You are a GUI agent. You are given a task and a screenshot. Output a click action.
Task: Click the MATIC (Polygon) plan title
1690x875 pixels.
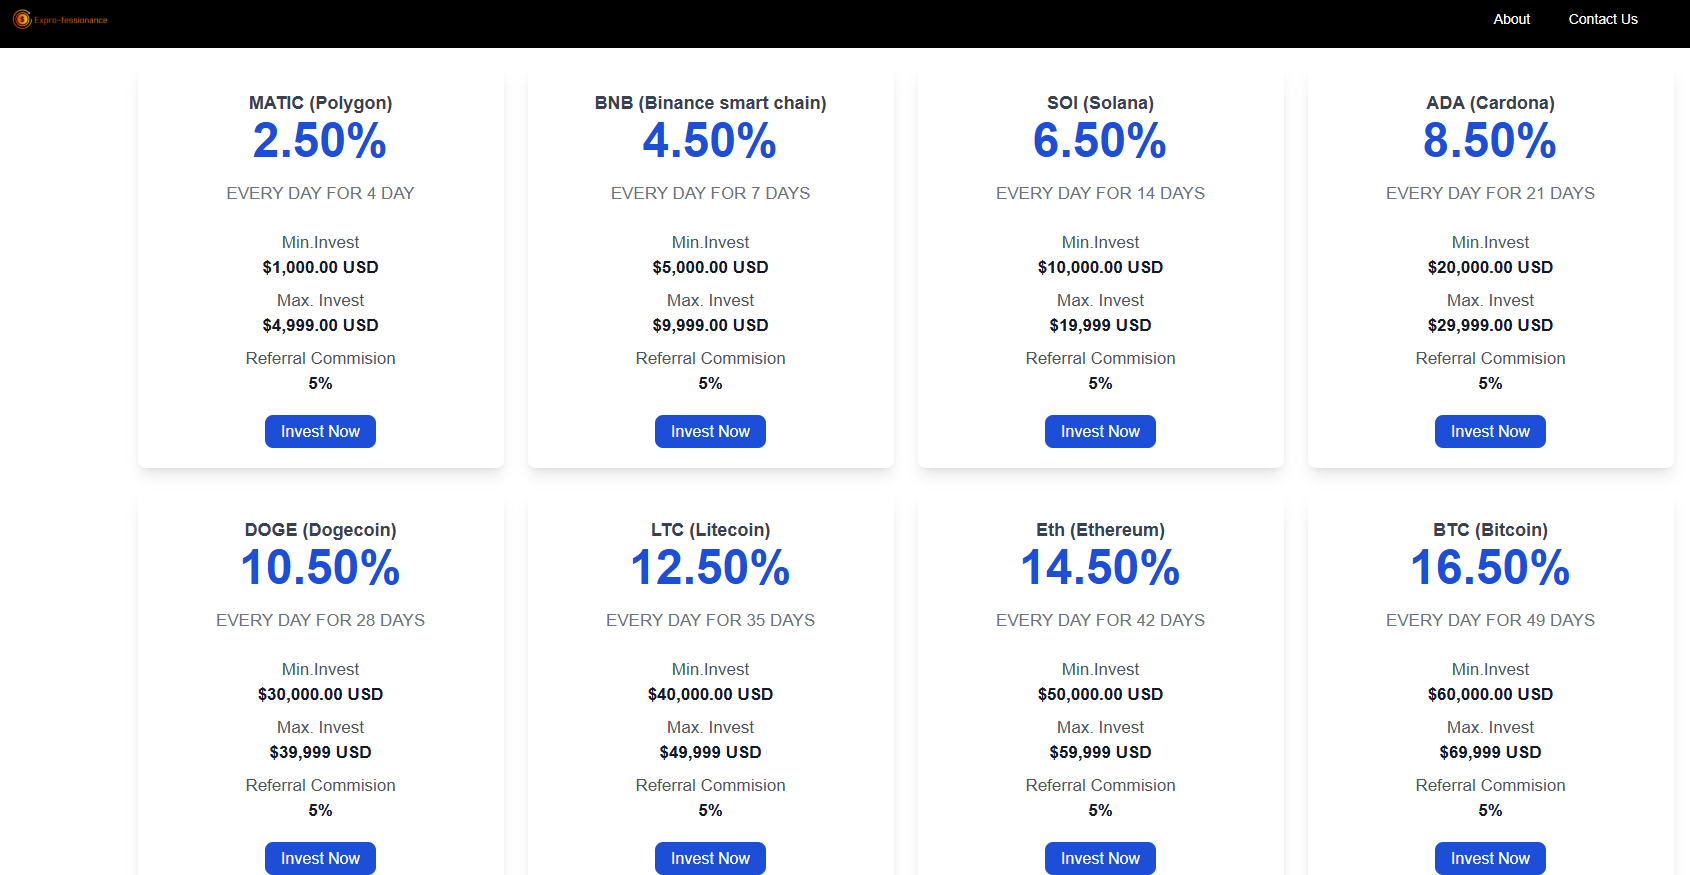[320, 103]
